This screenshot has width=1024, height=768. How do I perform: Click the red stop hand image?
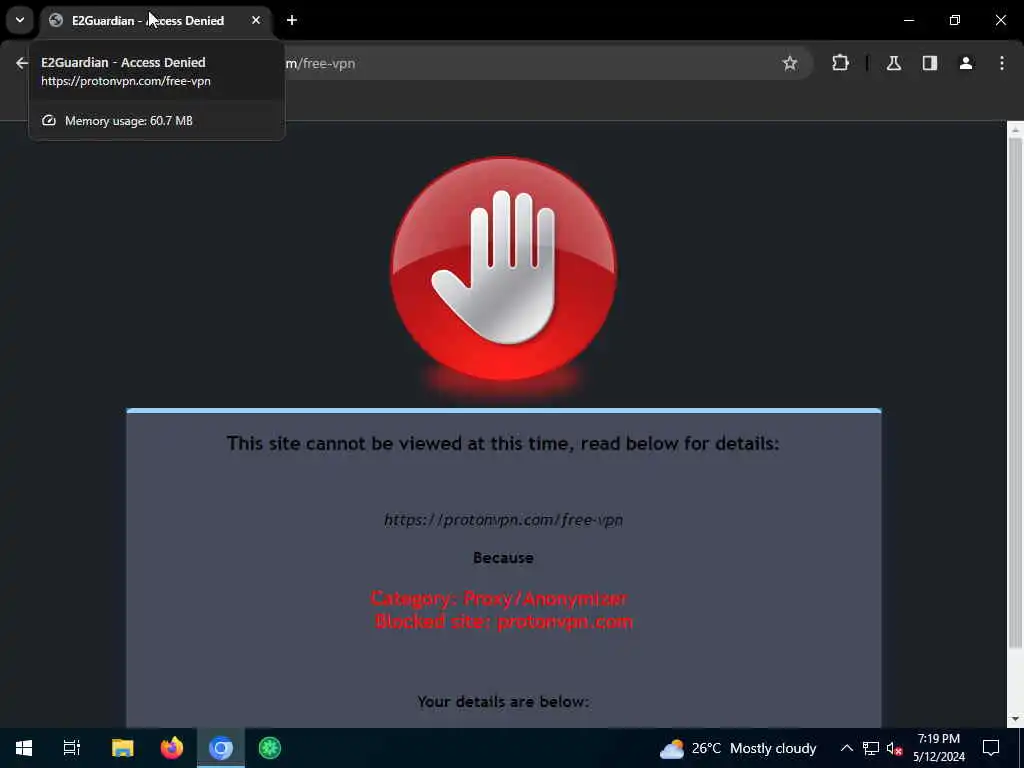click(x=504, y=269)
